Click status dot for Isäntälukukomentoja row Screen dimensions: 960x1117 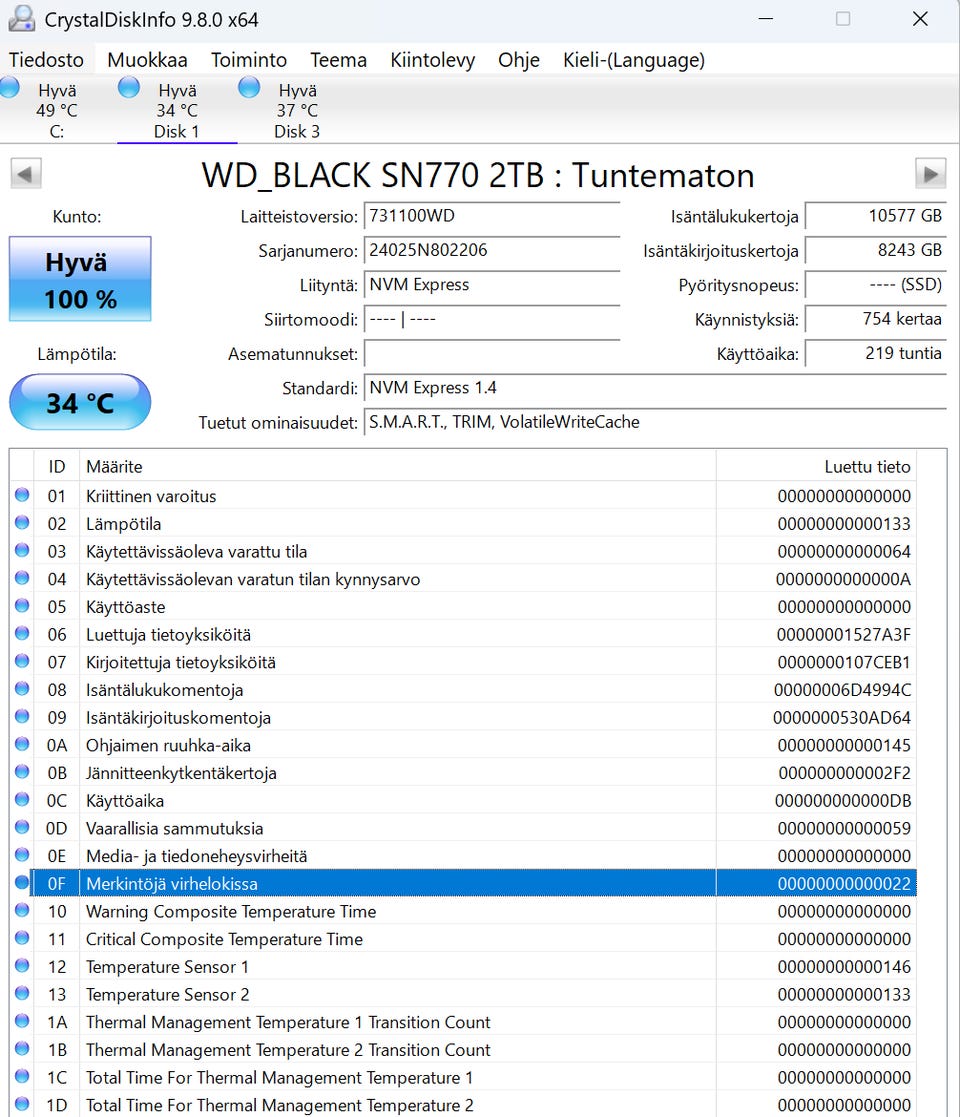coord(22,689)
